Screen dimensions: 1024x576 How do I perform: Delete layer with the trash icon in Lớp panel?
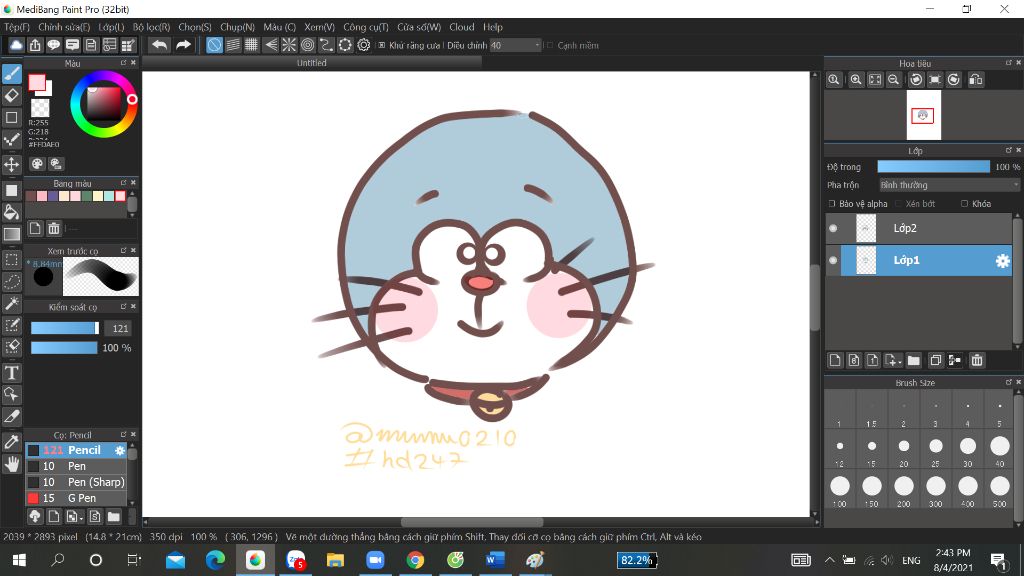[x=977, y=360]
